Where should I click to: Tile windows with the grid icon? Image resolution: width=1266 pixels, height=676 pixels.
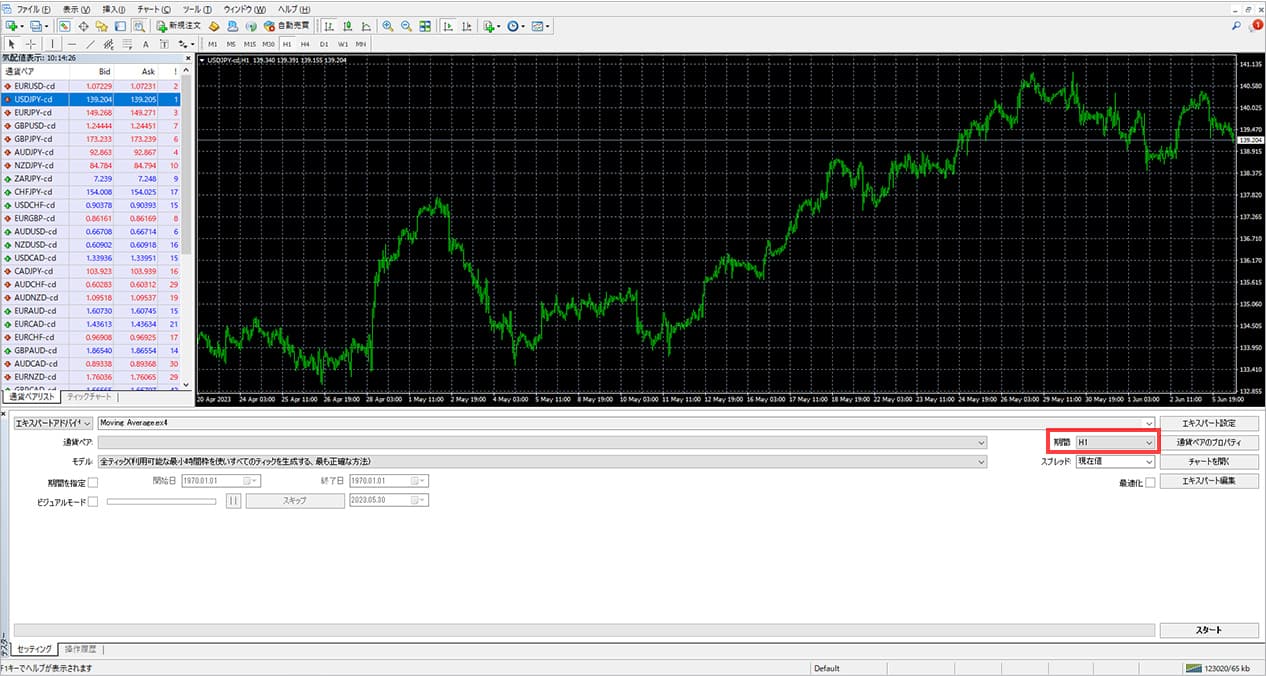point(425,25)
